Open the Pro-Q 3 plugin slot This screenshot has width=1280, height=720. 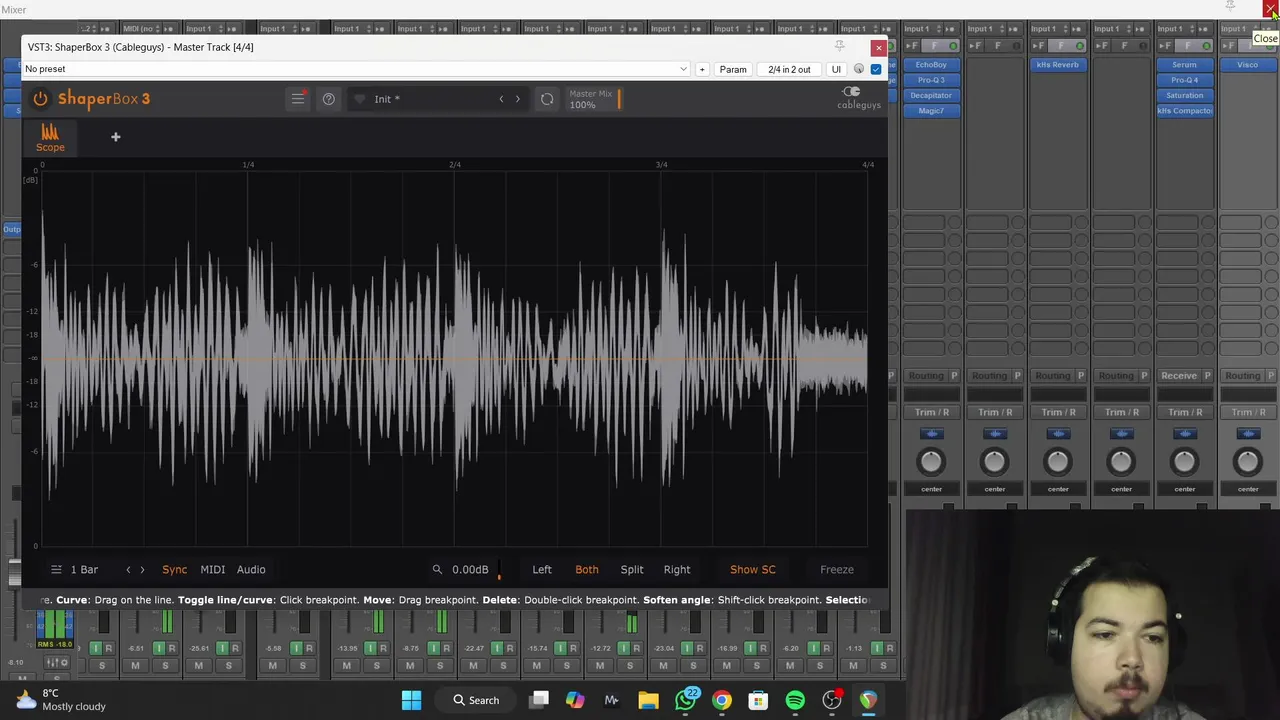click(x=931, y=80)
